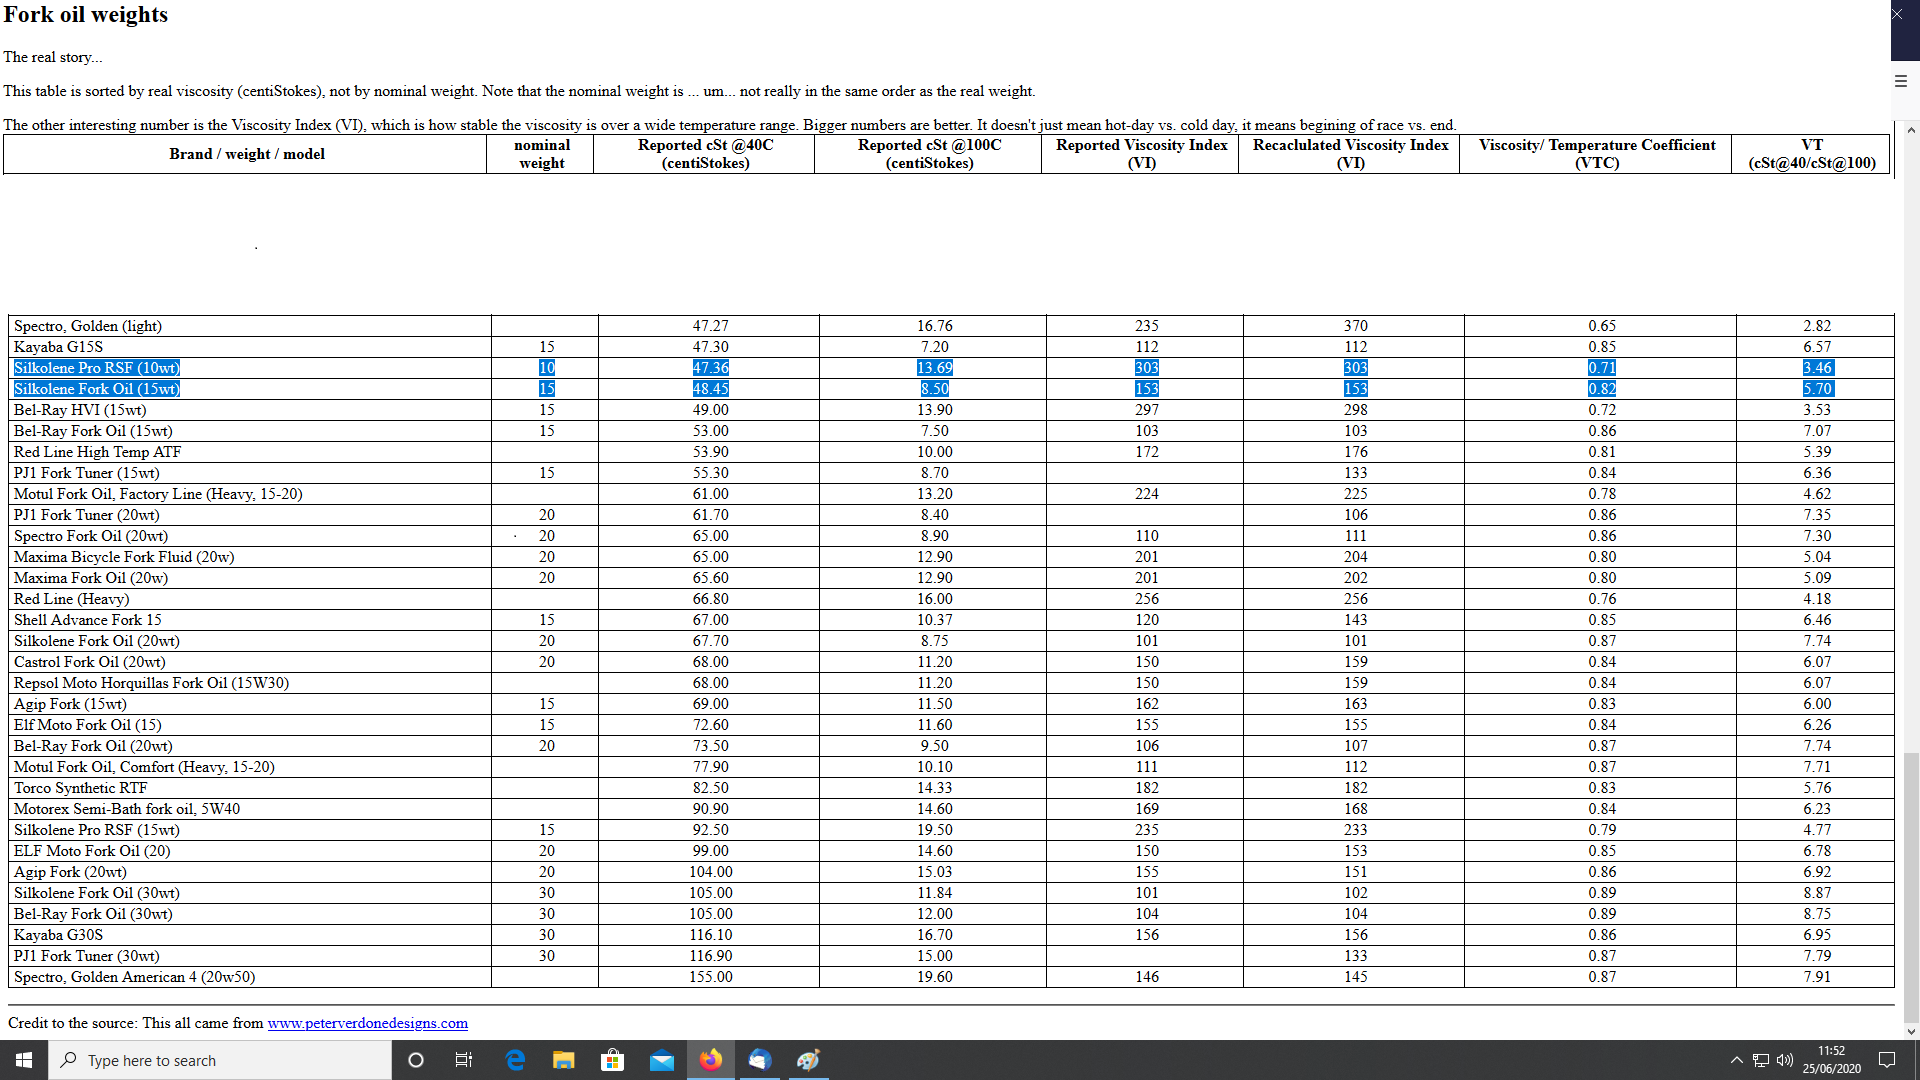Click Silkolene Pro RSF (10wt) cell
The width and height of the screenshot is (1920, 1080).
pyautogui.click(x=97, y=368)
